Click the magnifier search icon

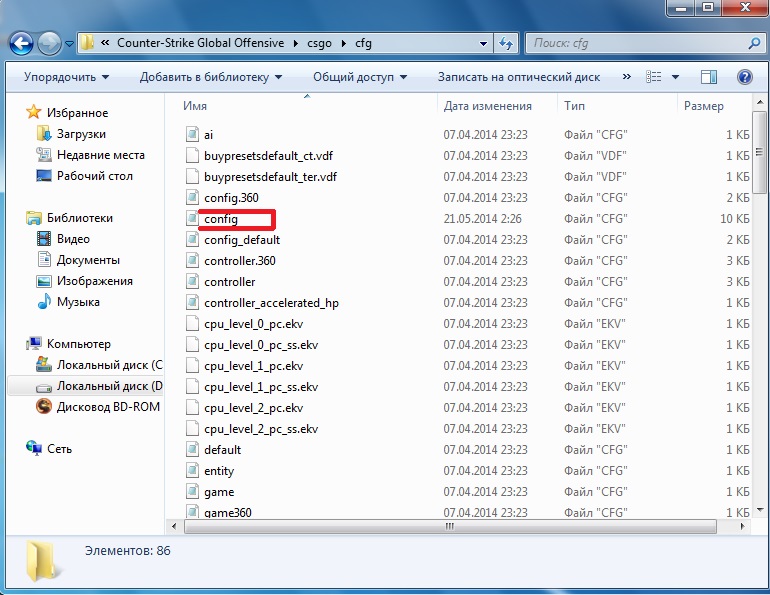[754, 44]
